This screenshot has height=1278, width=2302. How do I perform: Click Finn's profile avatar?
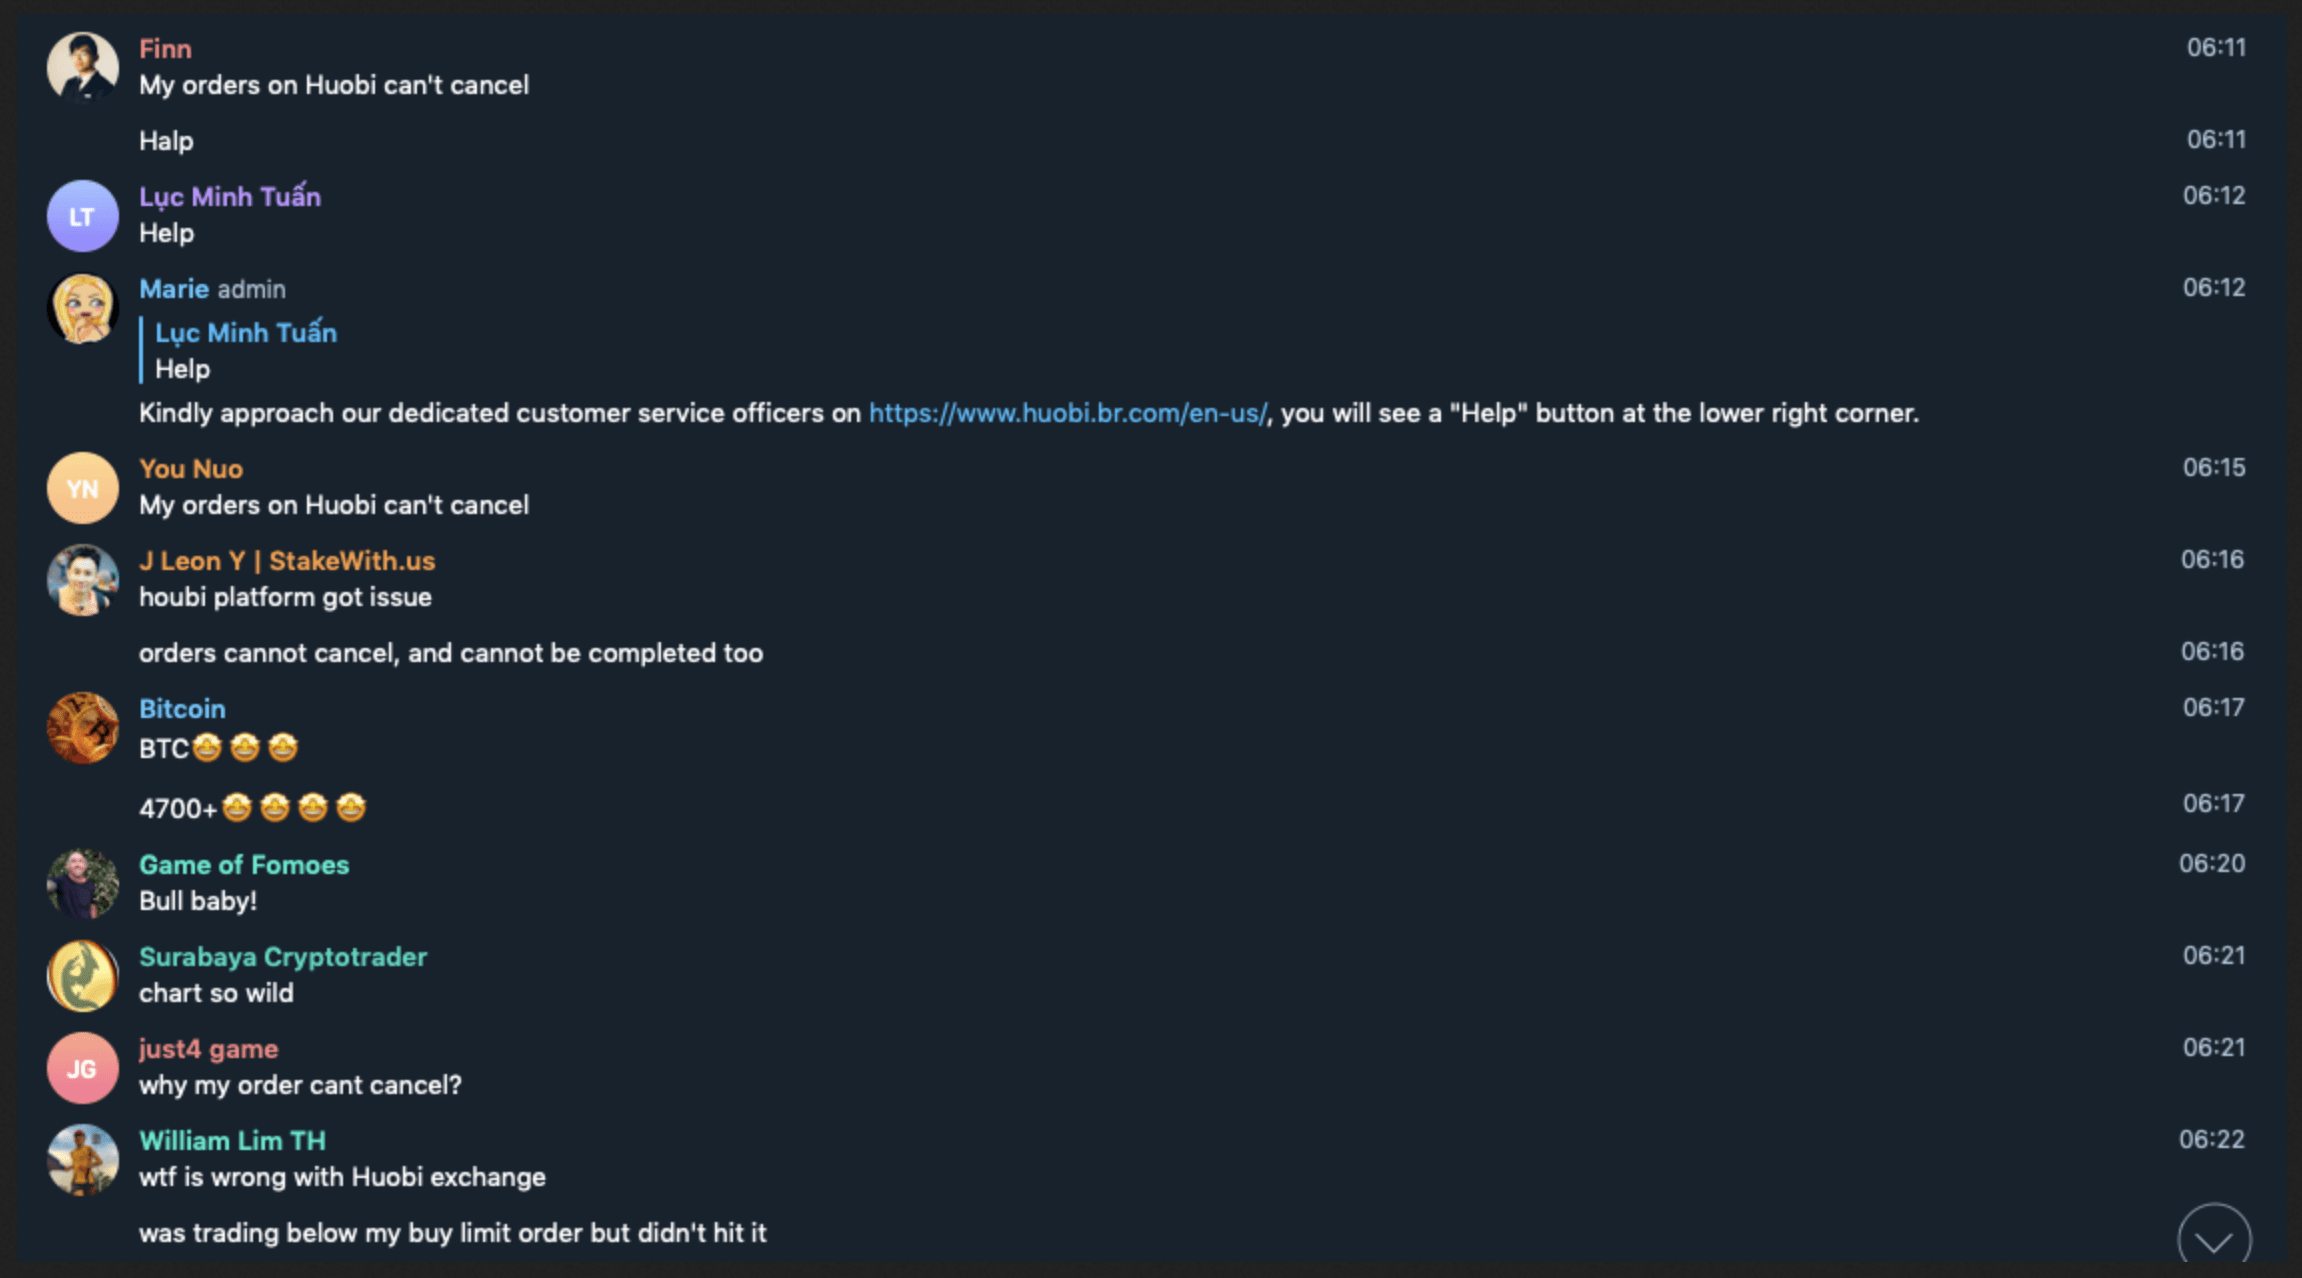point(82,68)
